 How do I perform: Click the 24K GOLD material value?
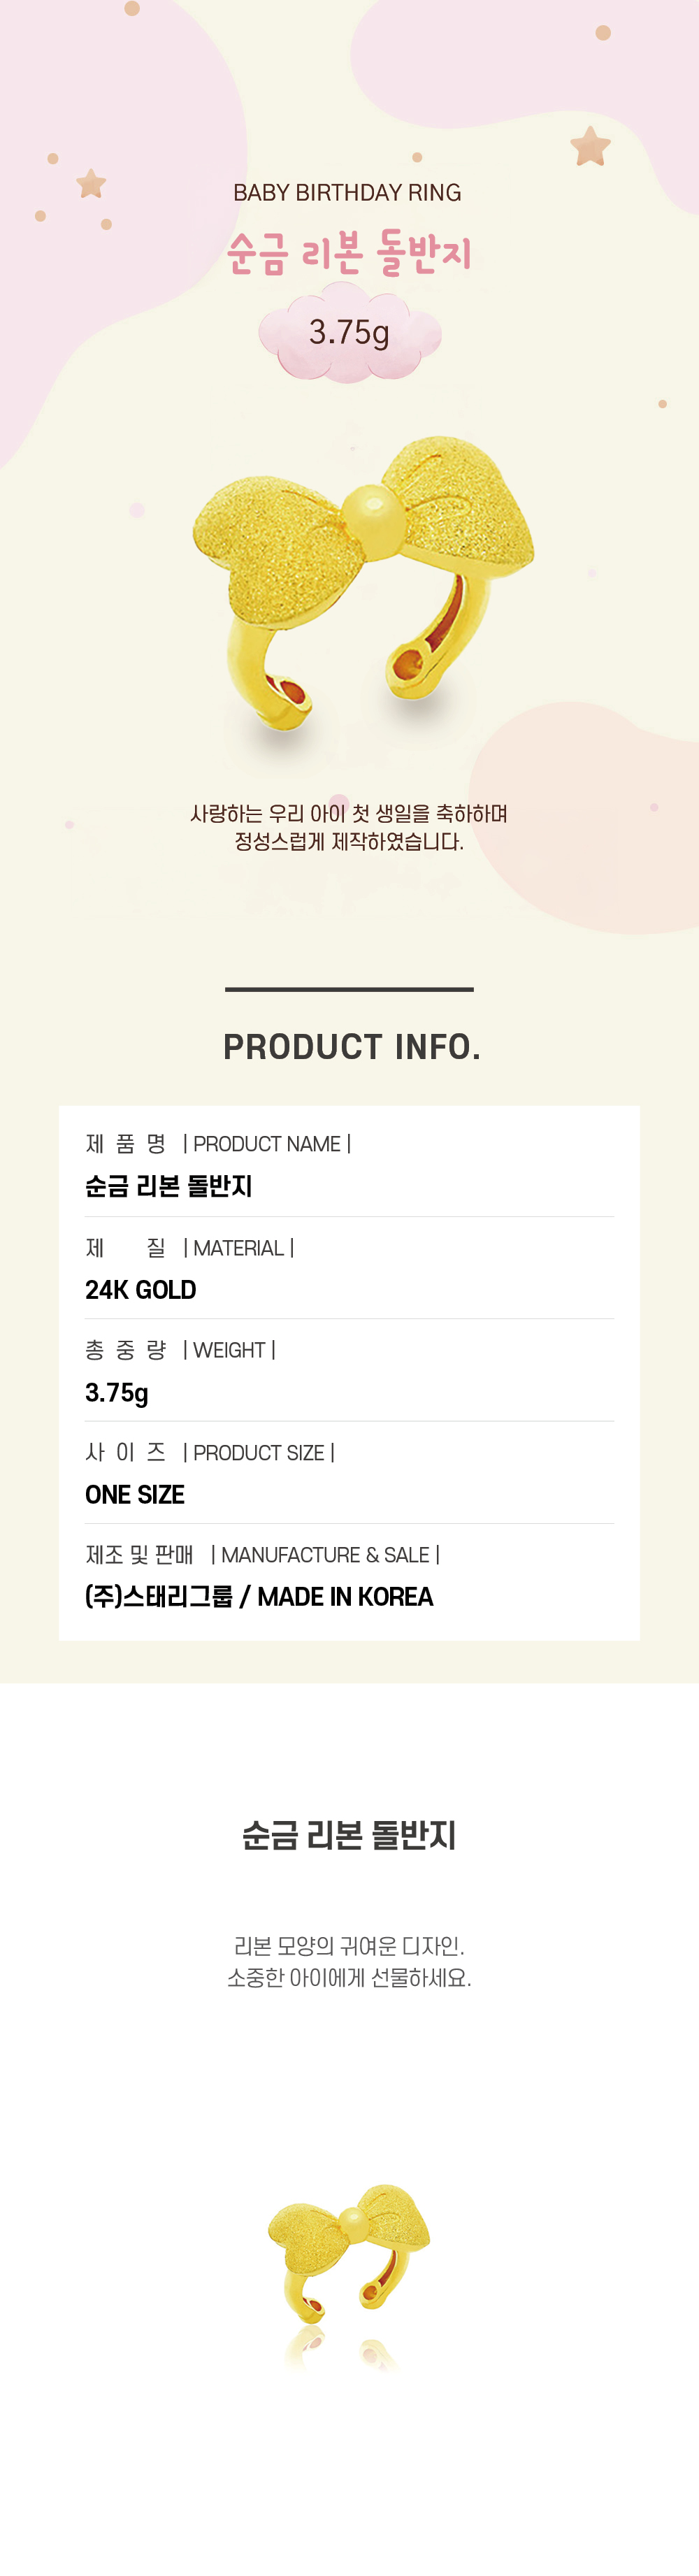point(141,1290)
